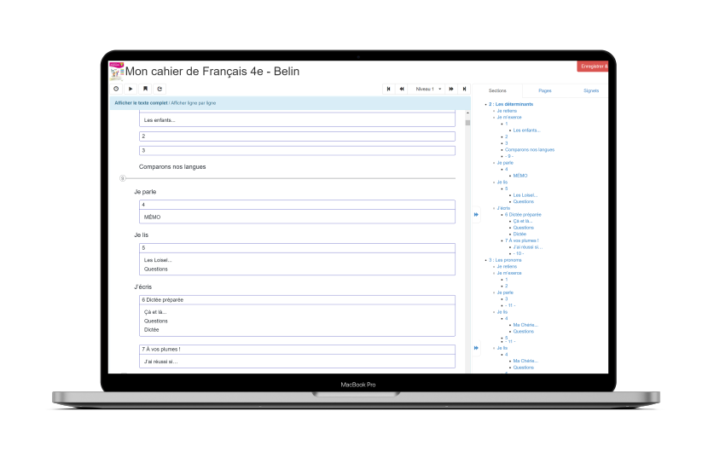Select 'MÉMO' line in main content
This screenshot has height=475, width=720.
pyautogui.click(x=152, y=217)
